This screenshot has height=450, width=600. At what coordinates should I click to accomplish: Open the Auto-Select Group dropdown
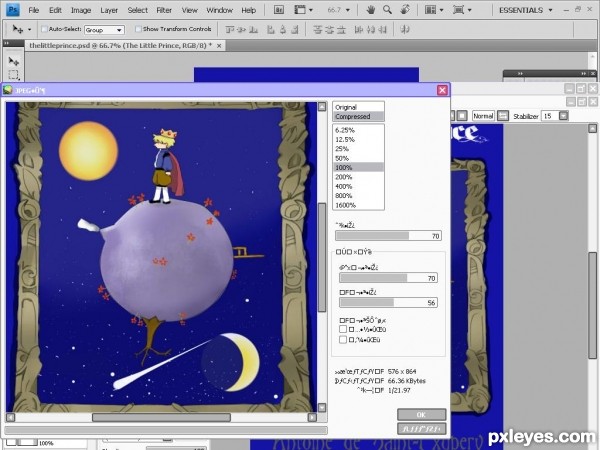104,30
